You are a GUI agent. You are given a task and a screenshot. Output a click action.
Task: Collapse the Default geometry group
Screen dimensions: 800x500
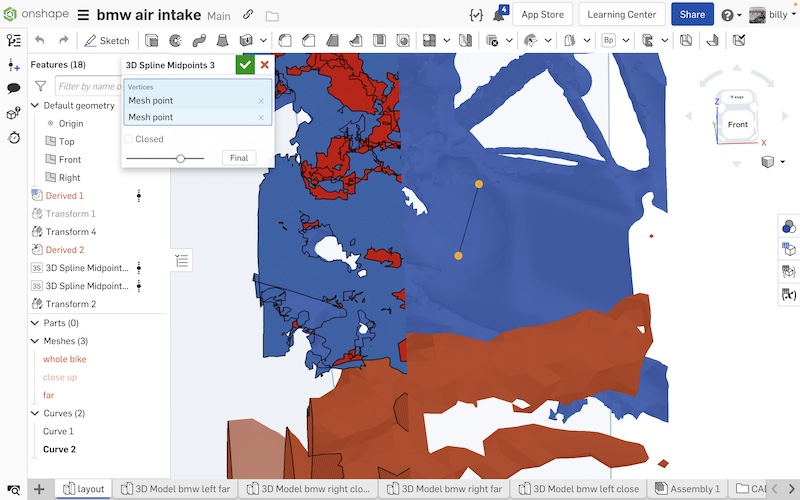coord(35,106)
